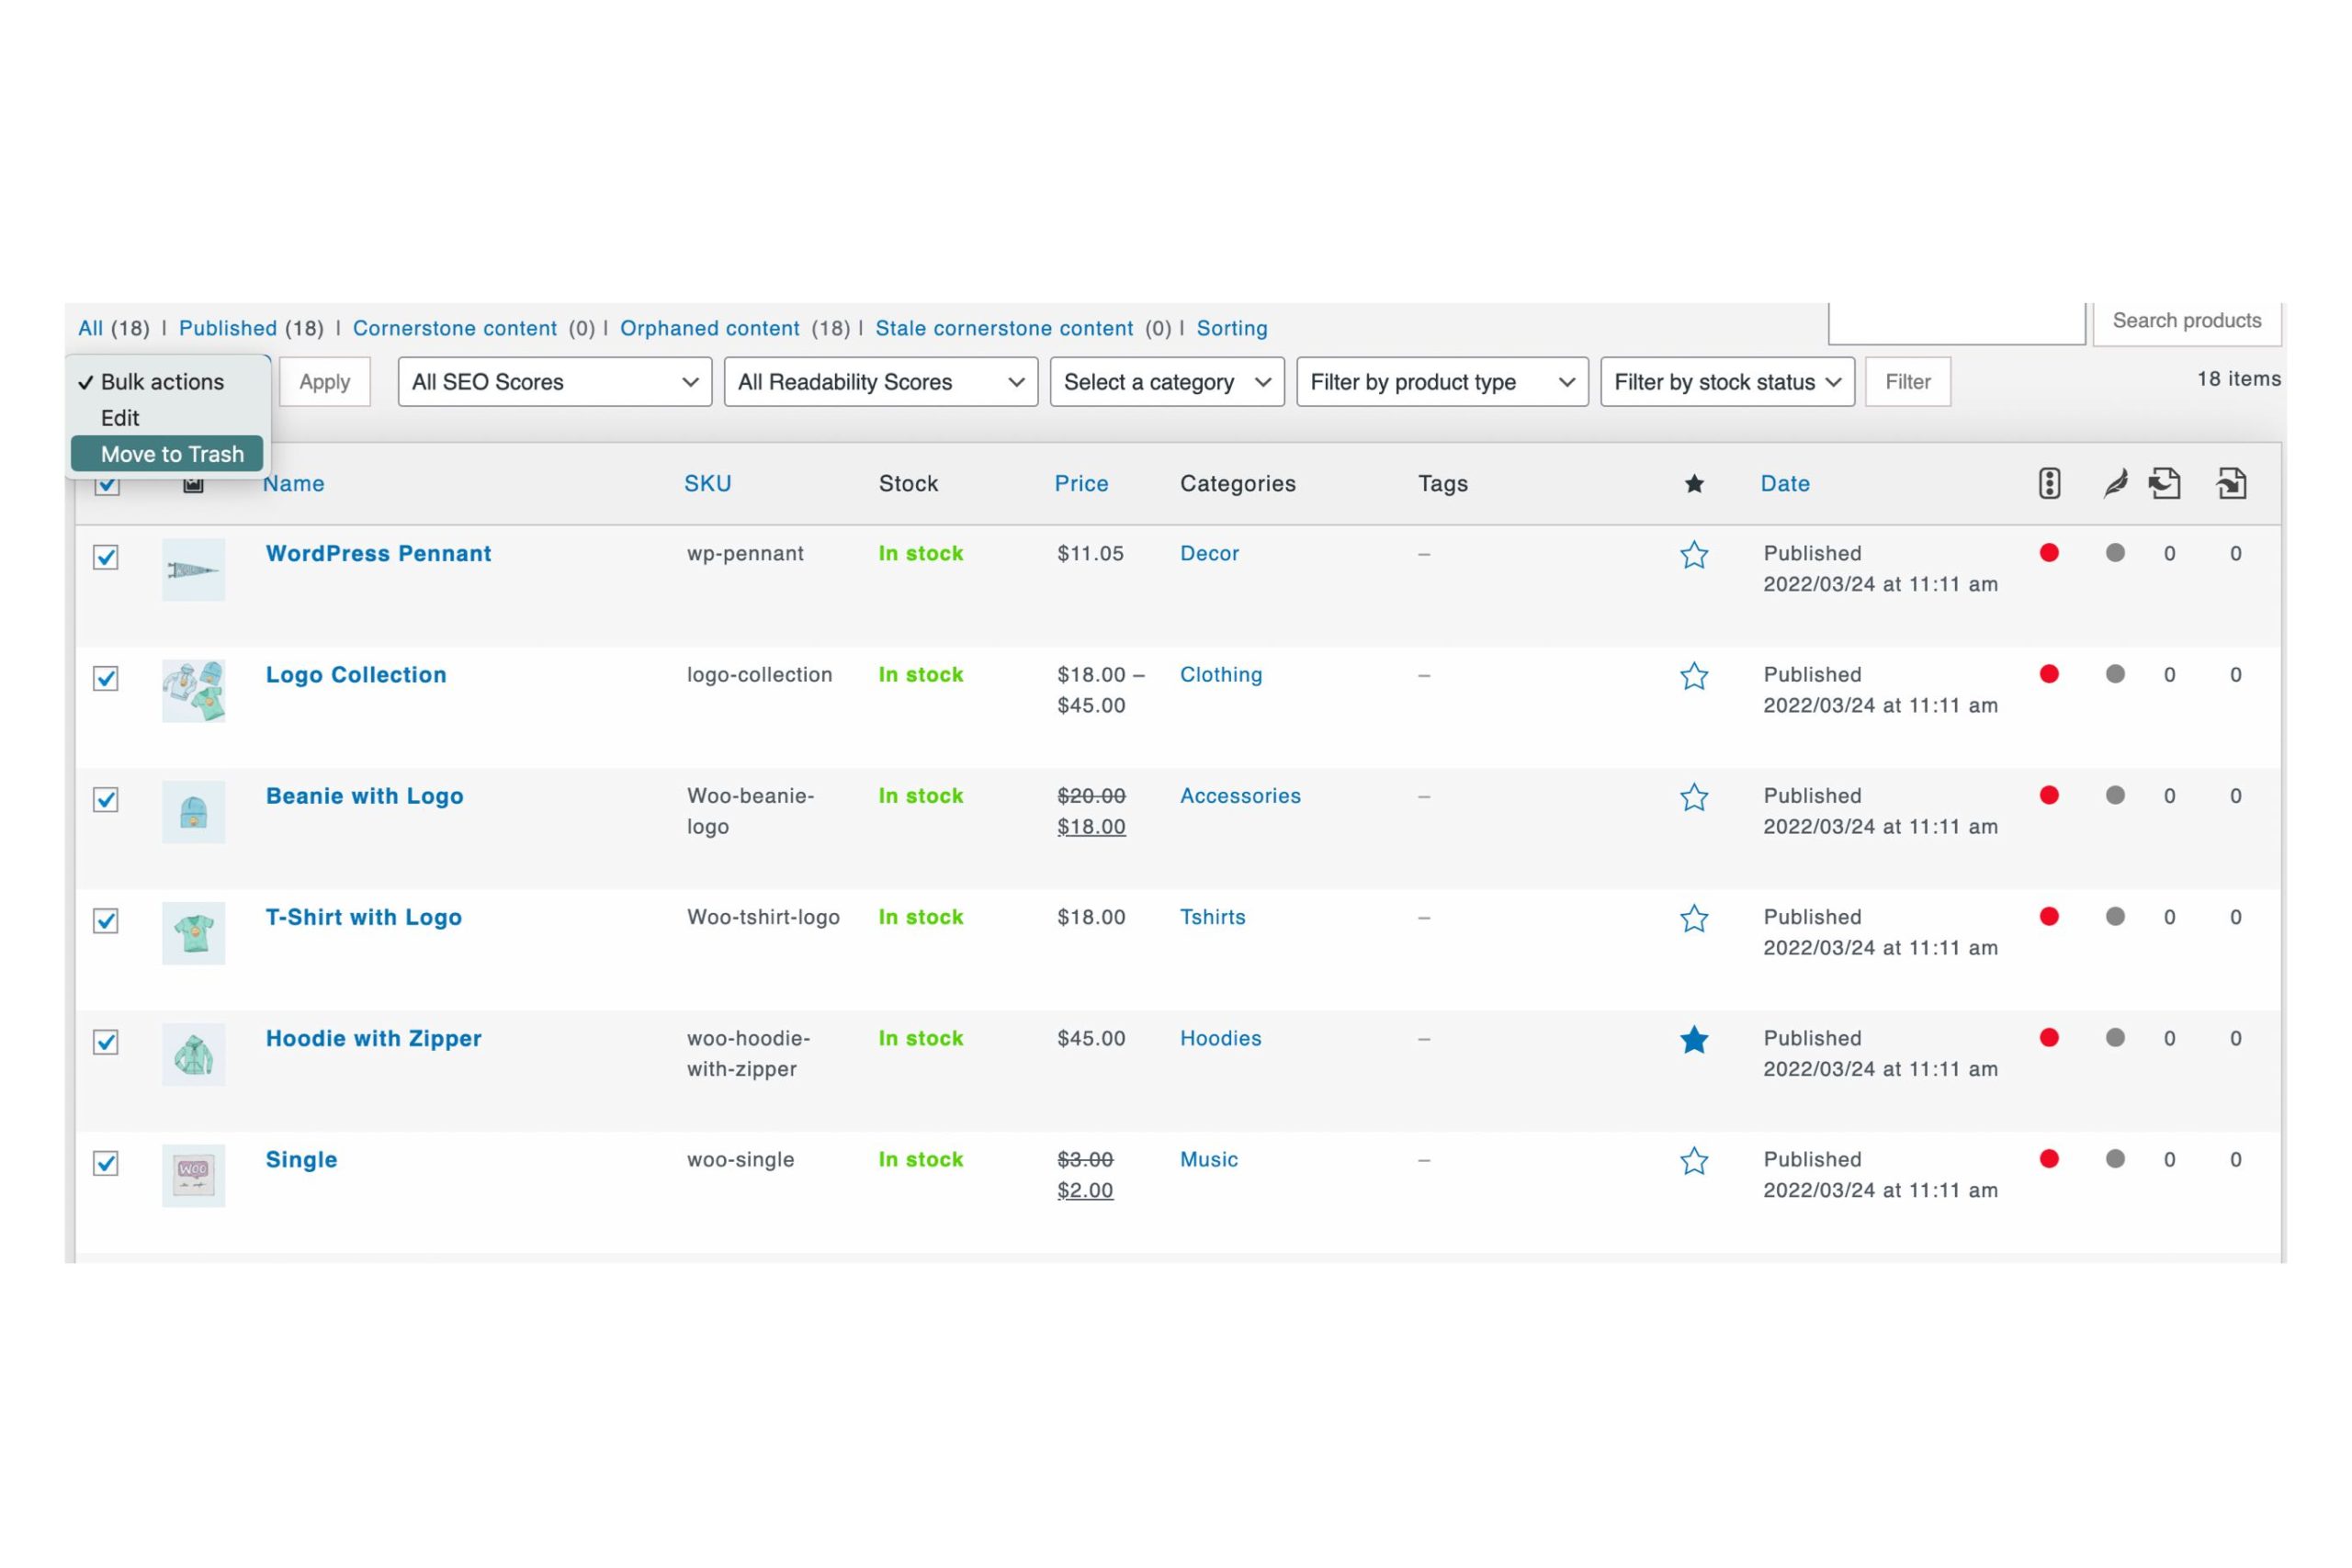Uncheck the Logo Collection checkbox

point(106,678)
